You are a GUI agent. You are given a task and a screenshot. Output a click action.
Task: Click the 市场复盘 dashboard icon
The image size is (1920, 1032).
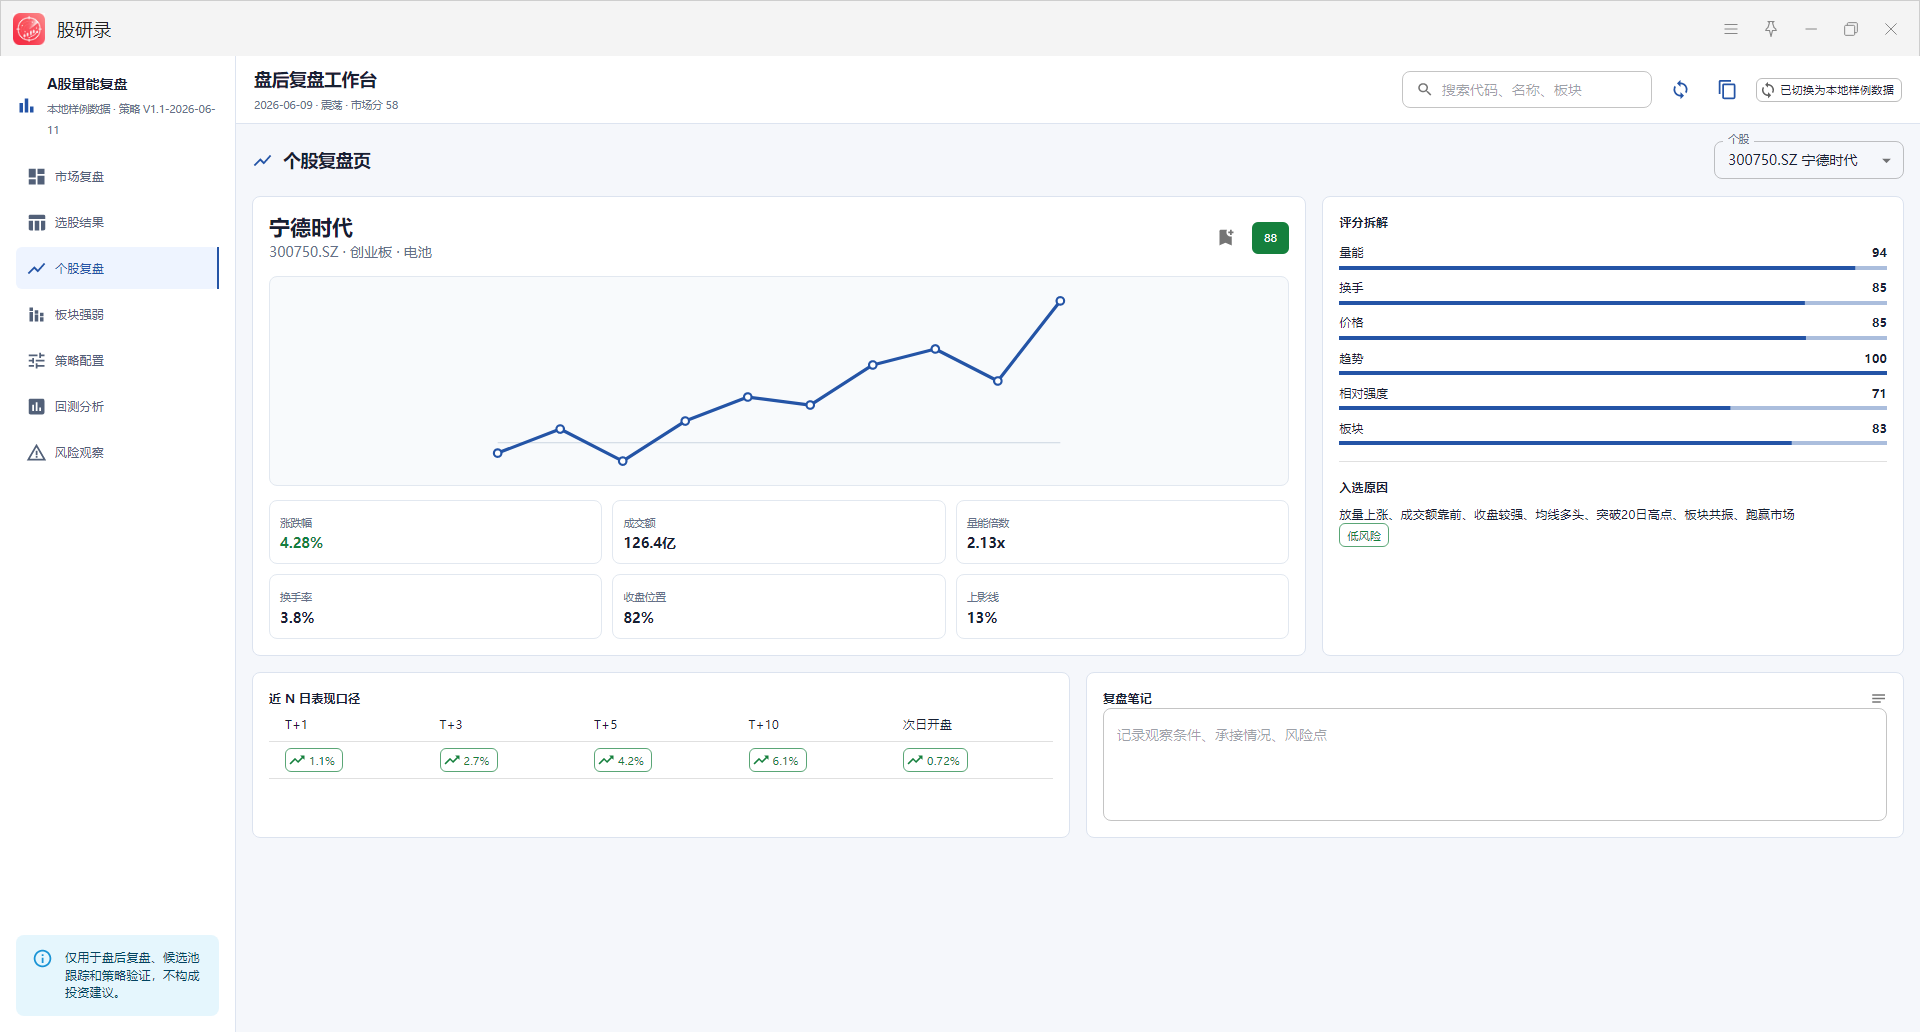point(37,177)
